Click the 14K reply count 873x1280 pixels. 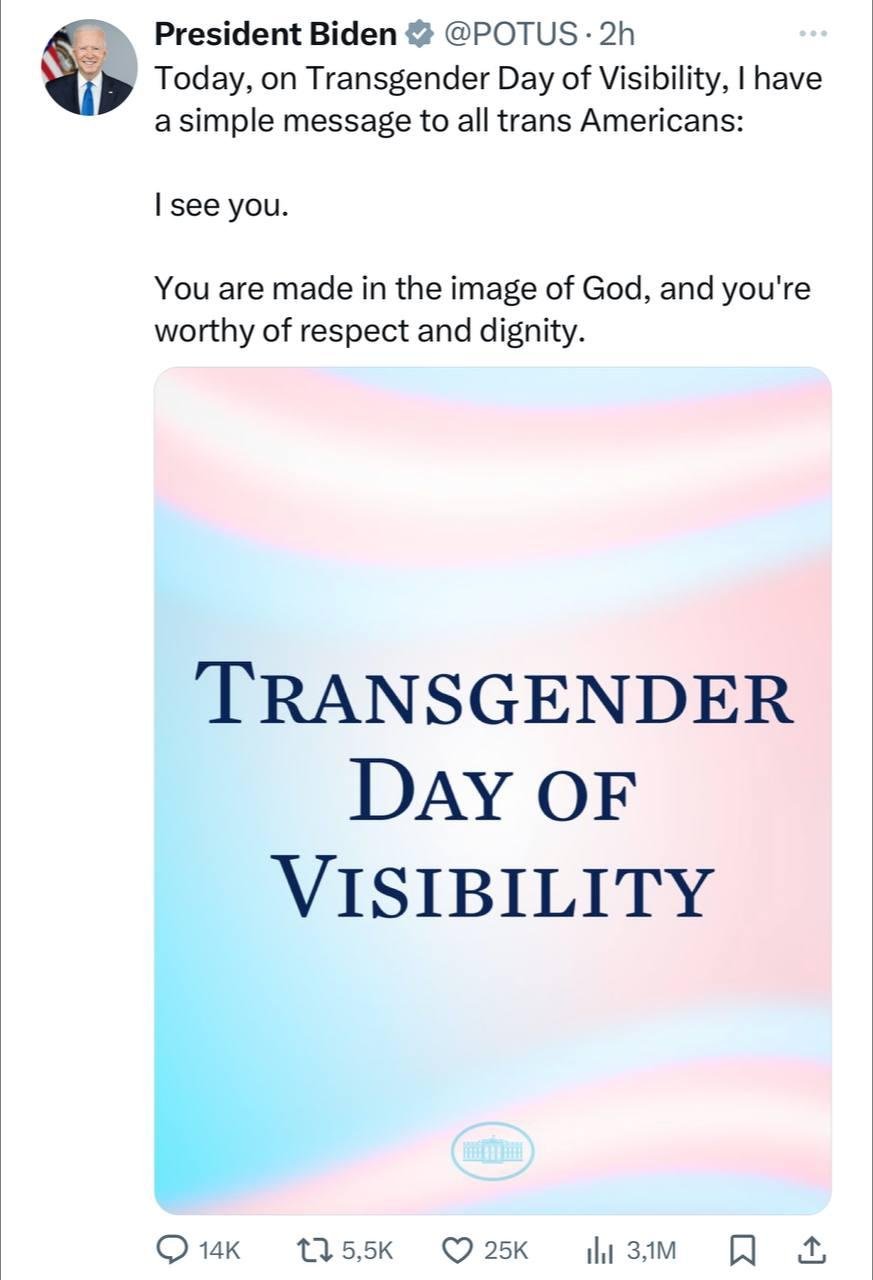[220, 1249]
